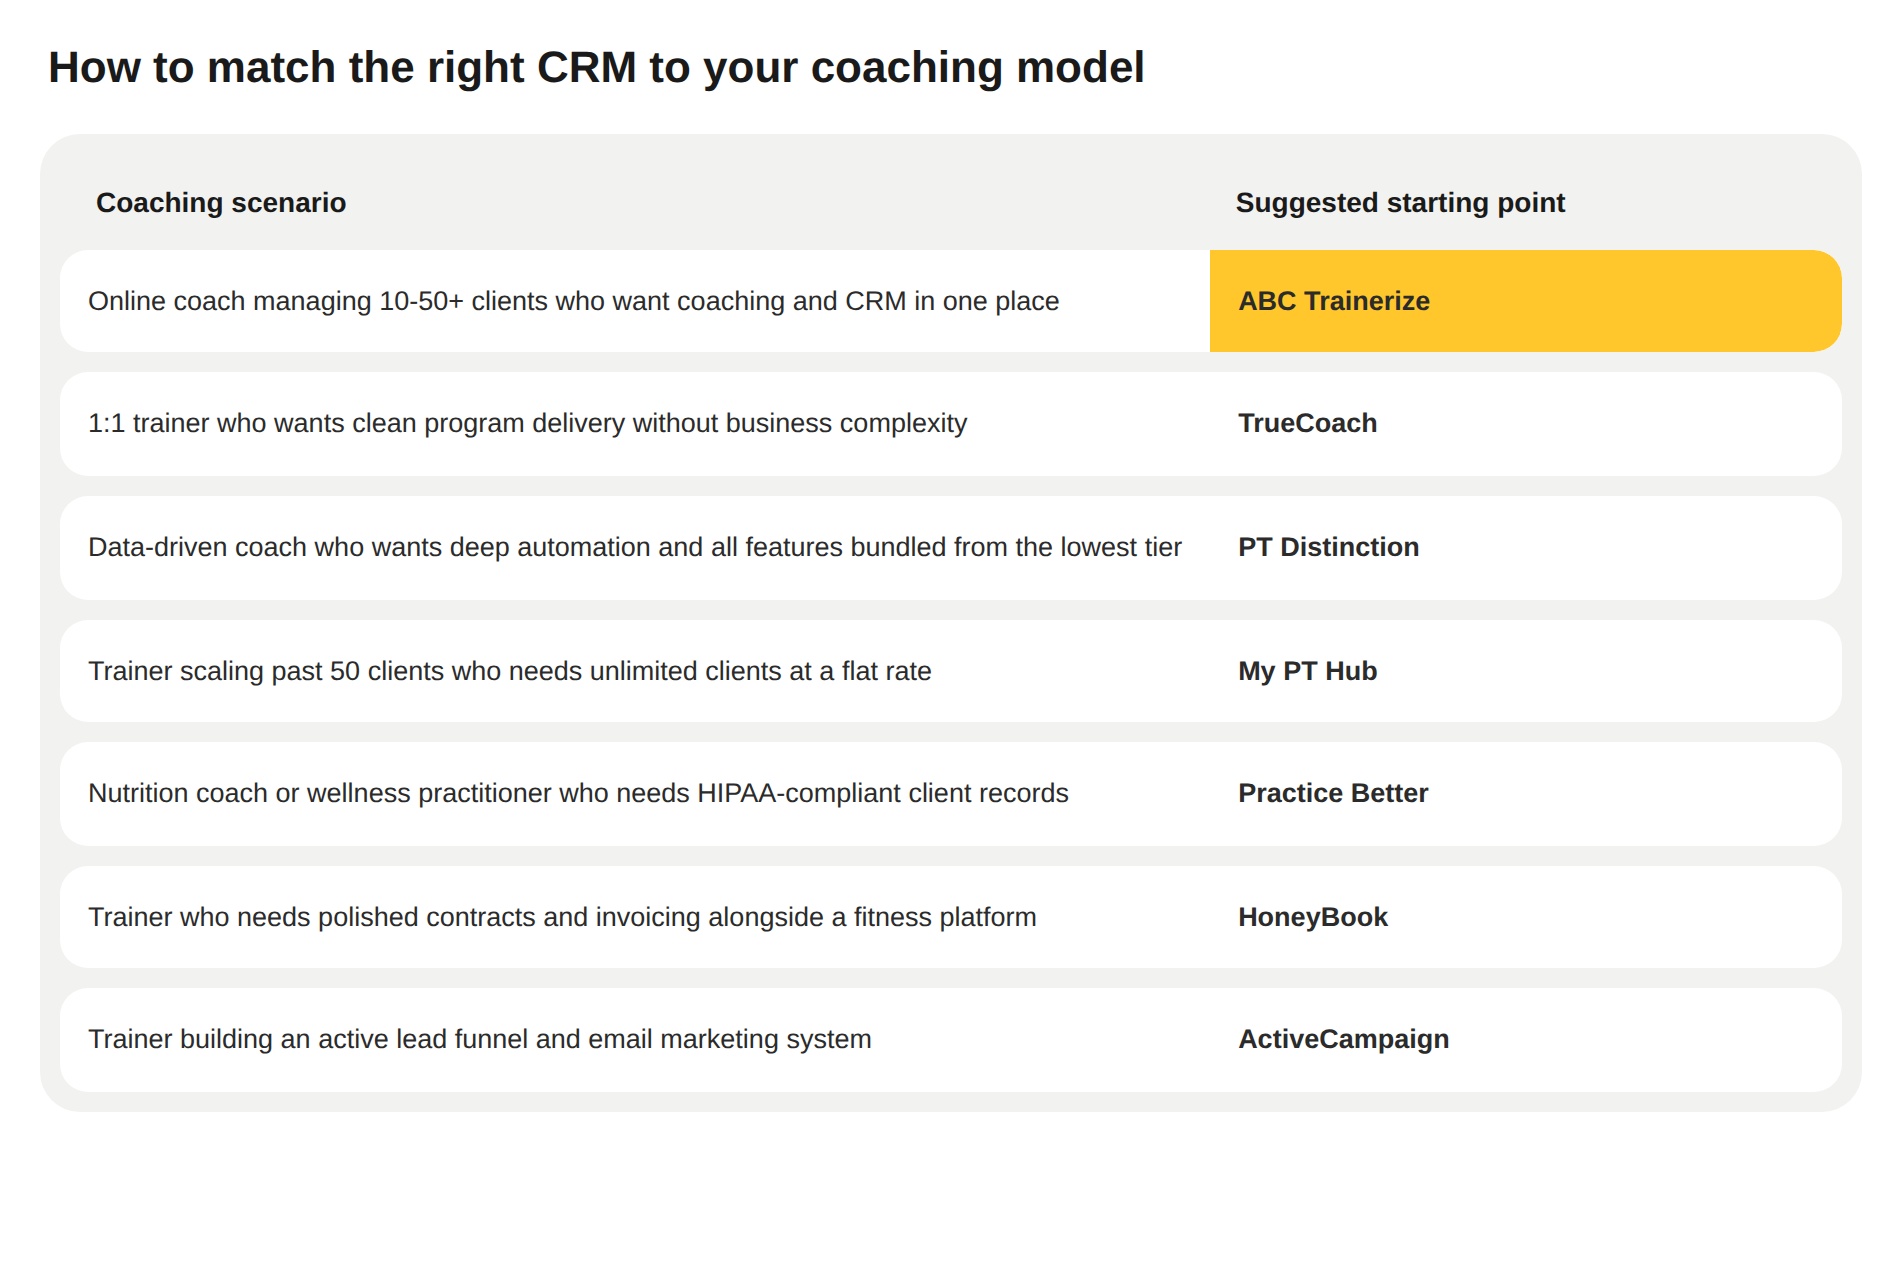Click the heading 'How to match the right CRM'
Image resolution: width=1904 pixels, height=1272 pixels.
tap(596, 68)
